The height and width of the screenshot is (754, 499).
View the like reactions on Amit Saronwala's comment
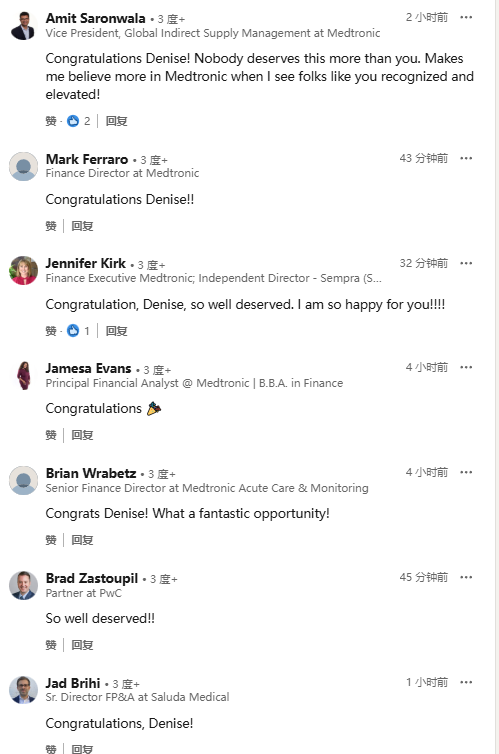(x=78, y=121)
